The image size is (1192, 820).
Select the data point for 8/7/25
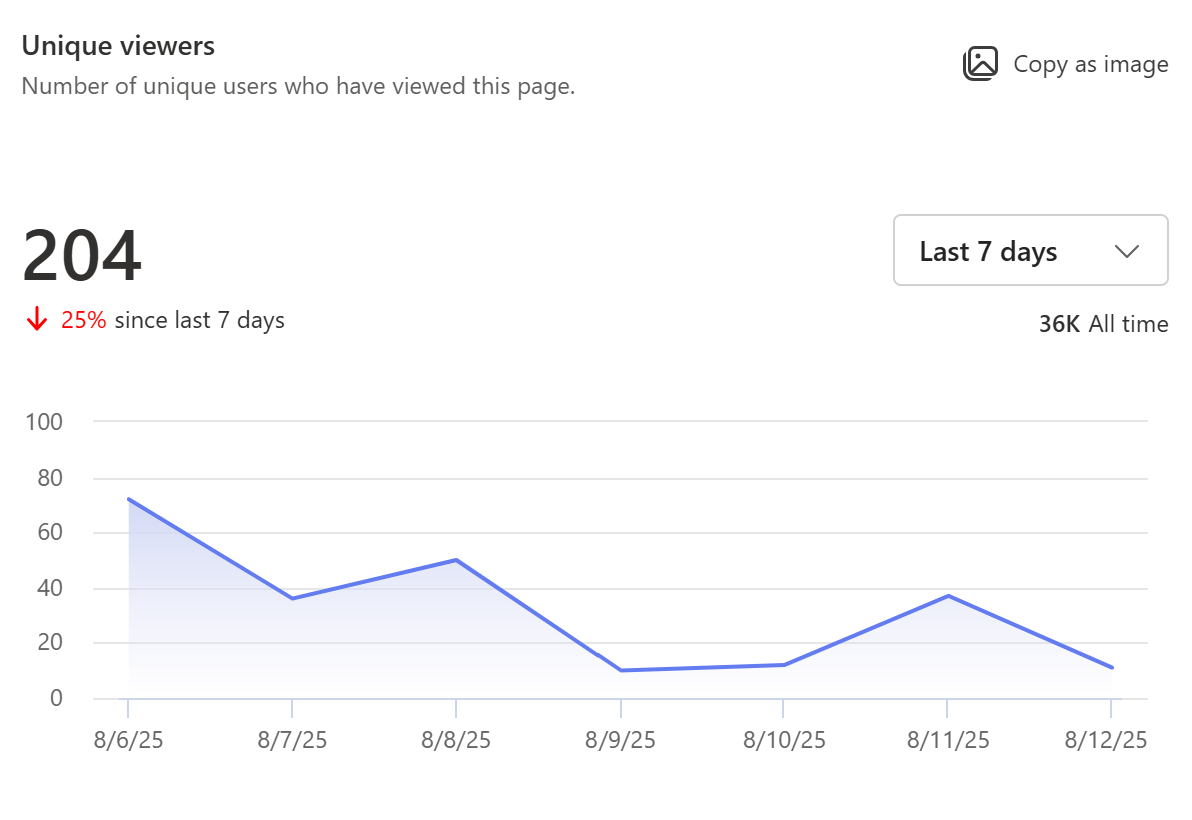[x=290, y=596]
